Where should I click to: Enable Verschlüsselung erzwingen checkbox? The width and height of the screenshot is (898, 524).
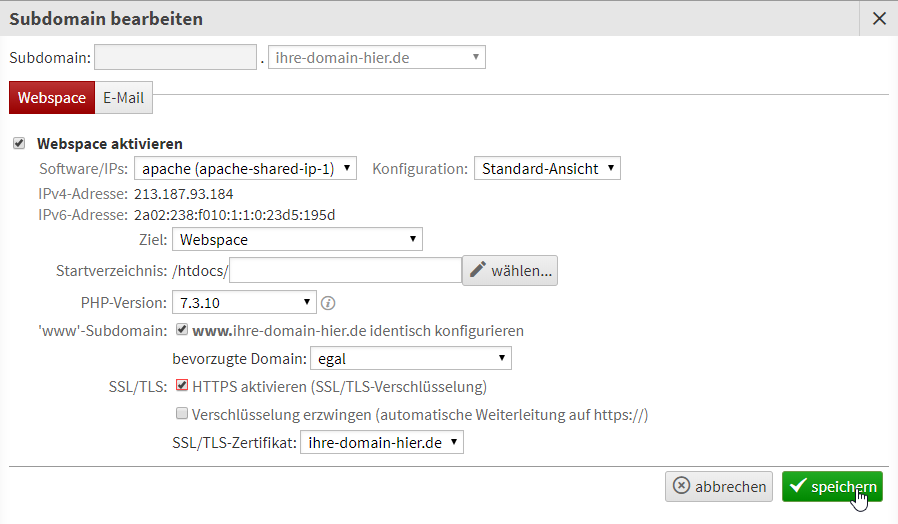(181, 413)
